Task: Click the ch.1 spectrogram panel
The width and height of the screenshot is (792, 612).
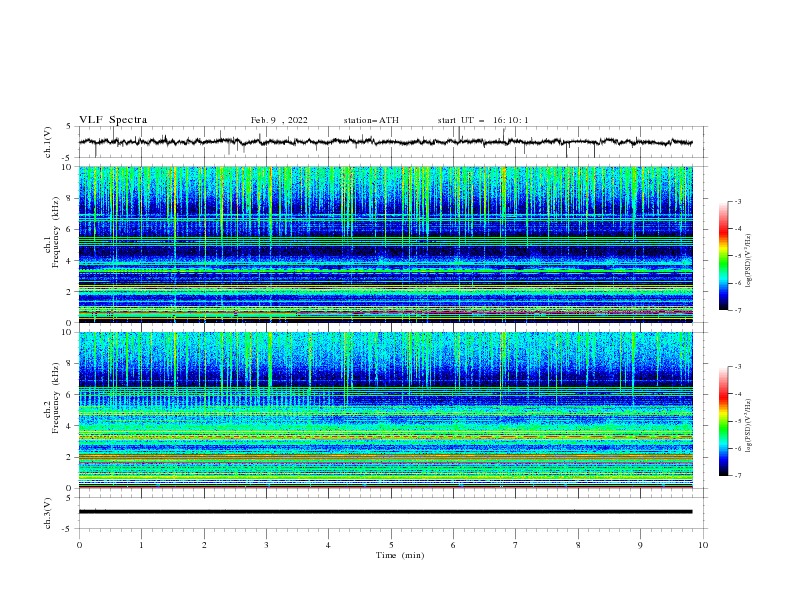Action: click(x=385, y=244)
